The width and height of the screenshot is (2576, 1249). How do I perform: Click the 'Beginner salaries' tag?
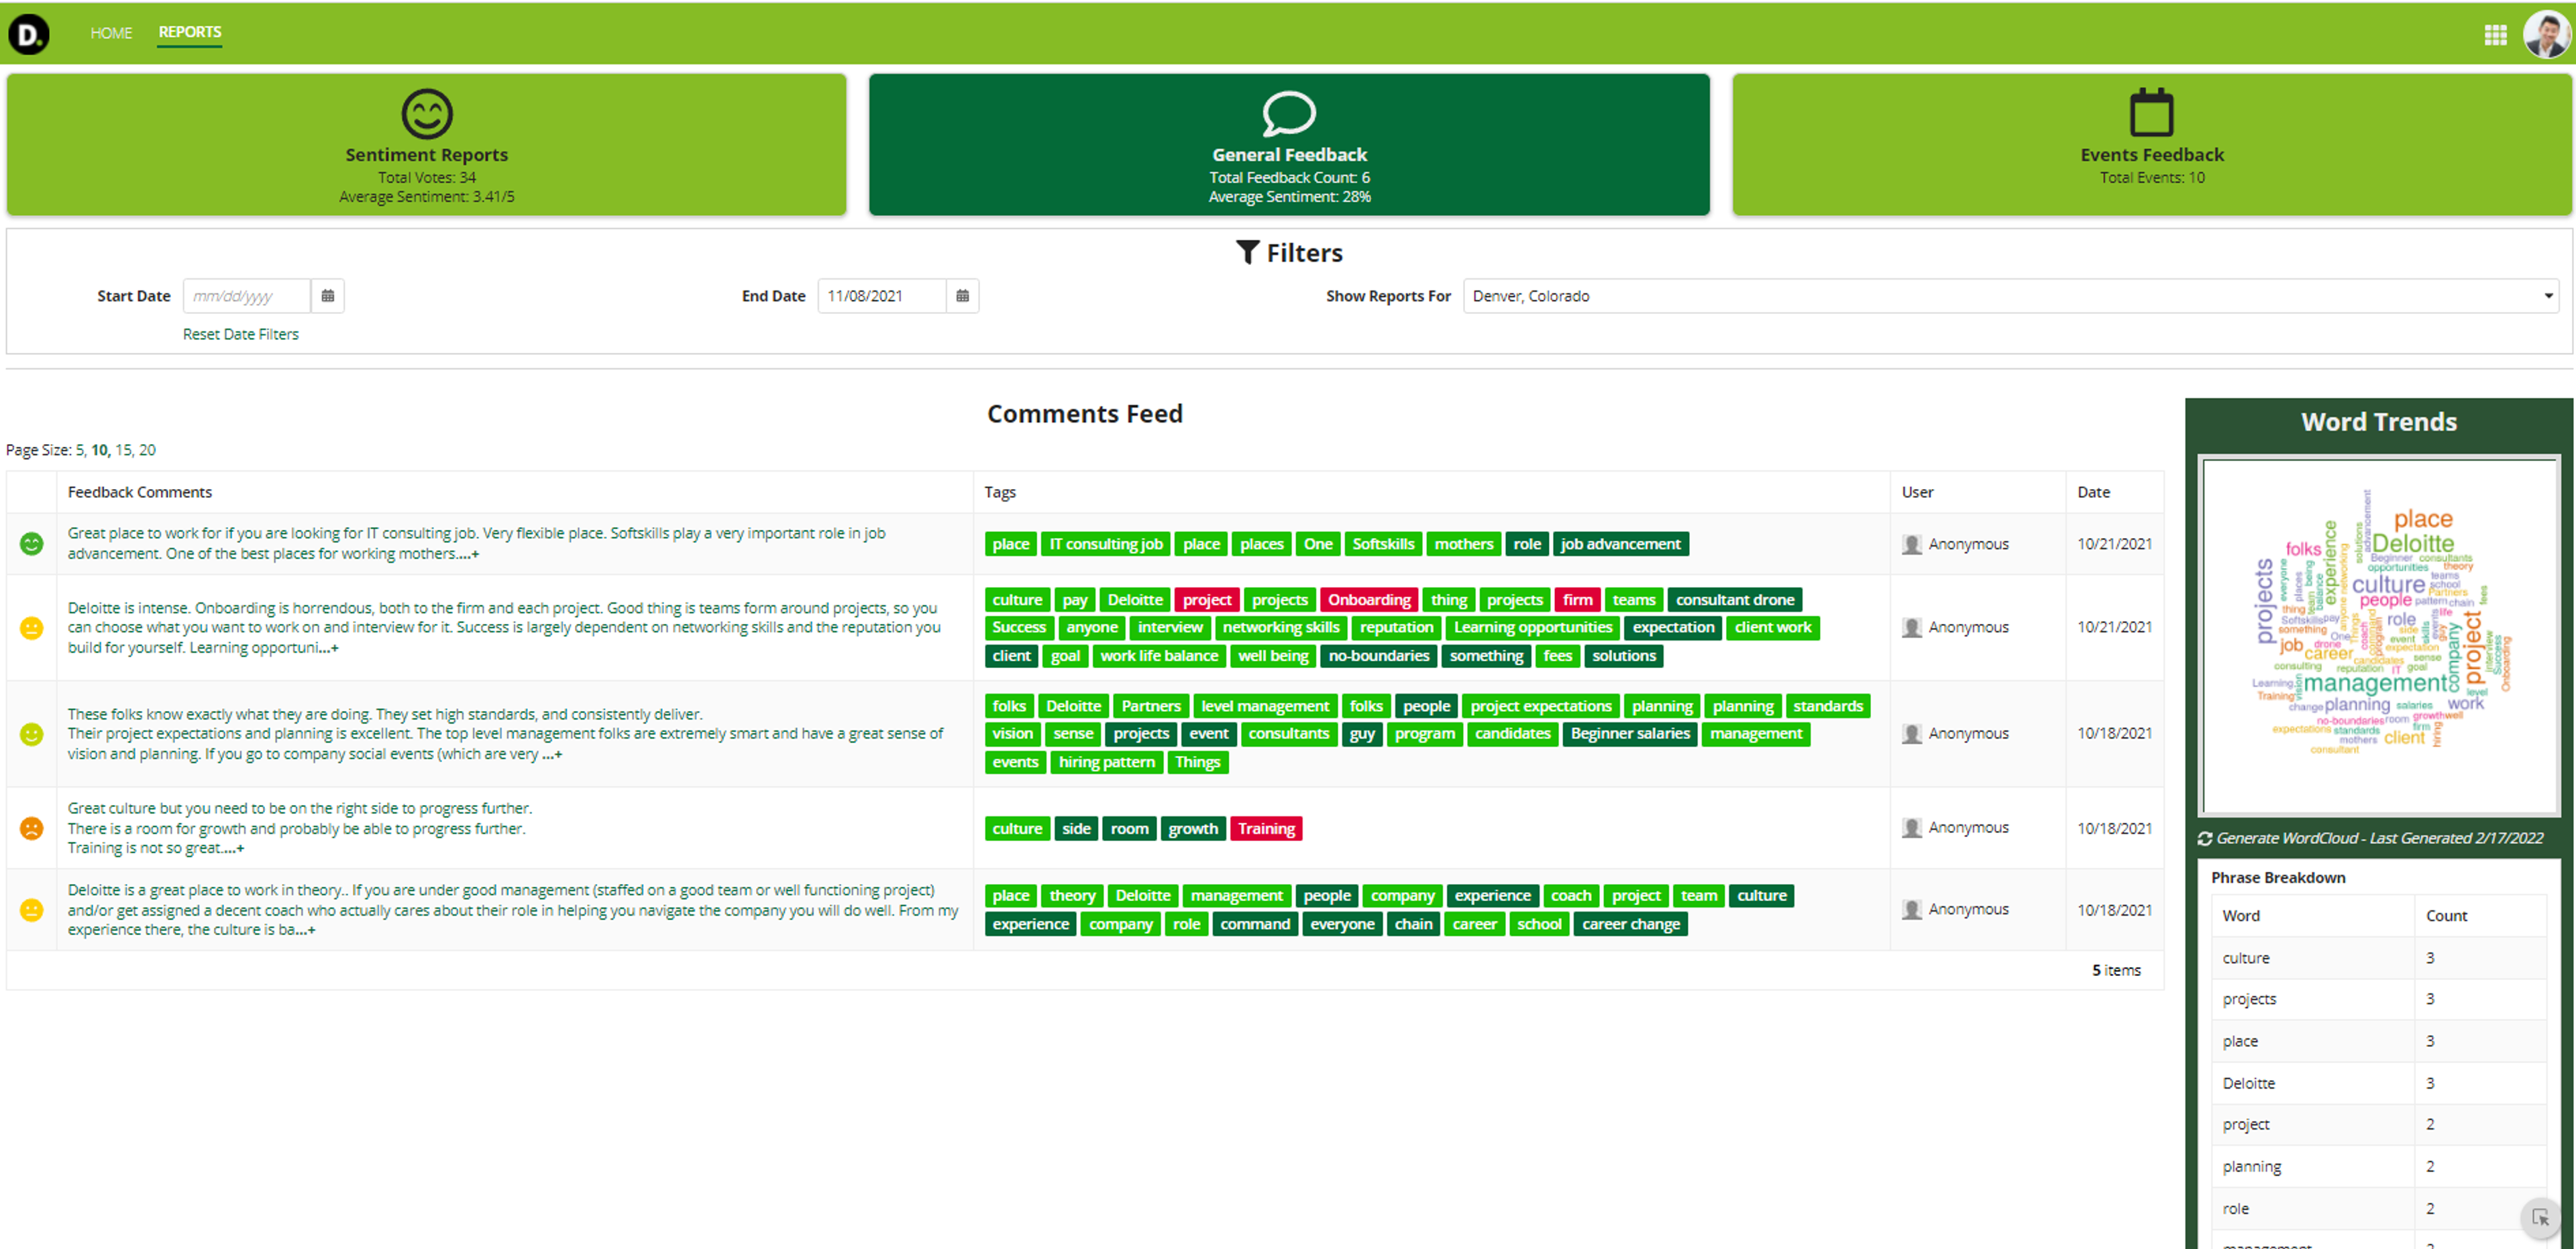(1629, 734)
